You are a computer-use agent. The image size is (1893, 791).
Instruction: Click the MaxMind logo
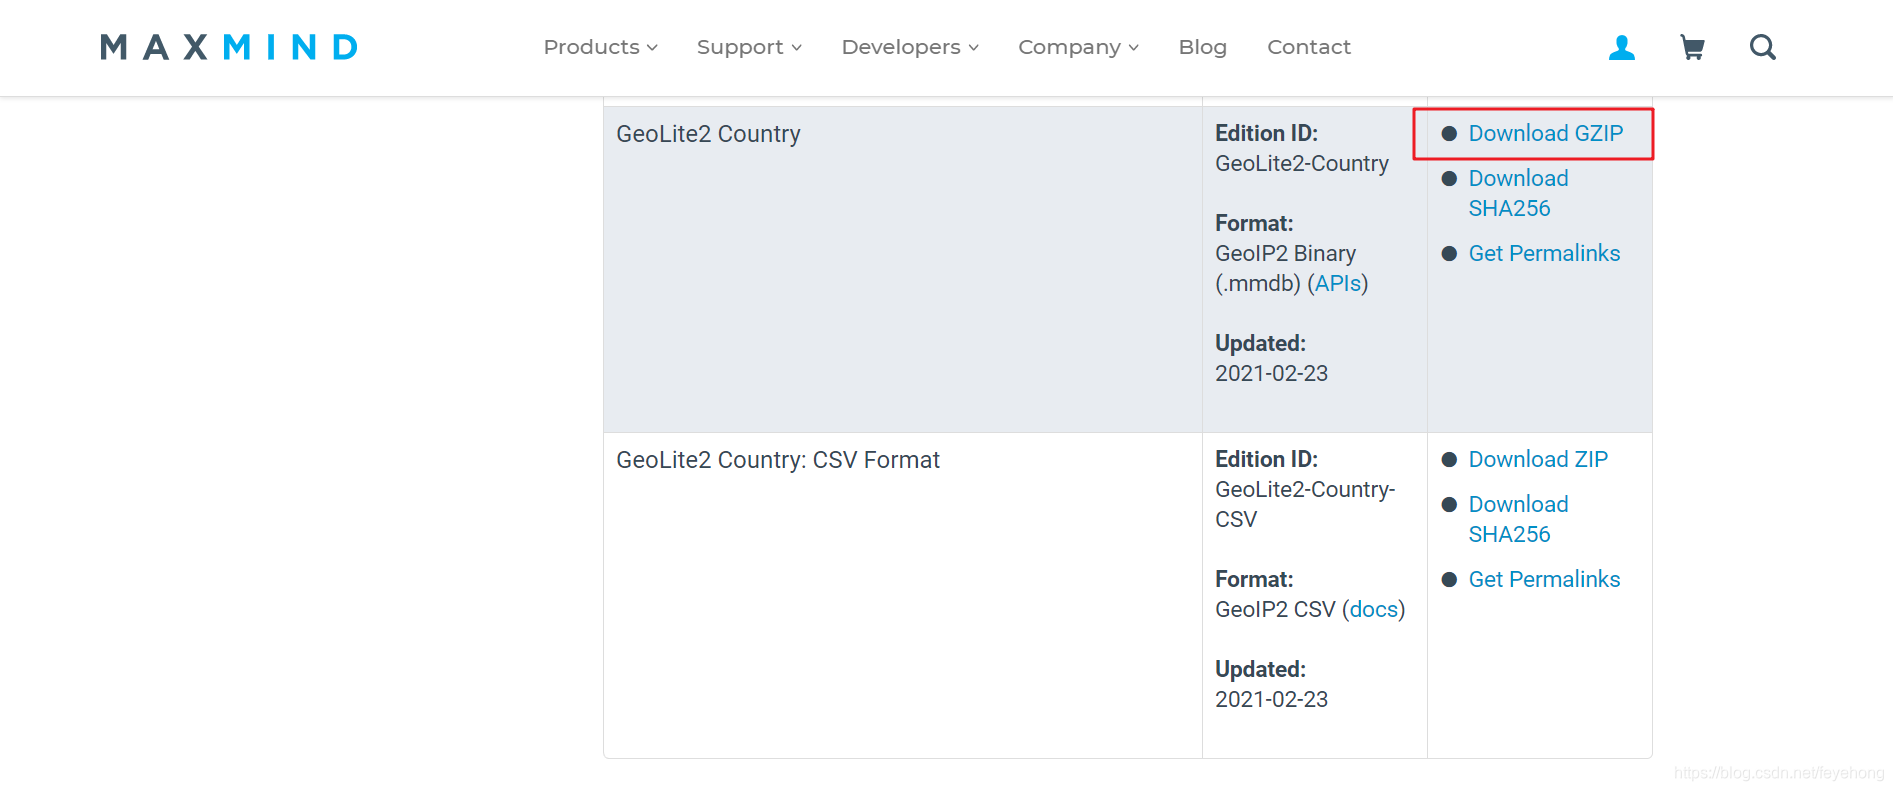229,47
